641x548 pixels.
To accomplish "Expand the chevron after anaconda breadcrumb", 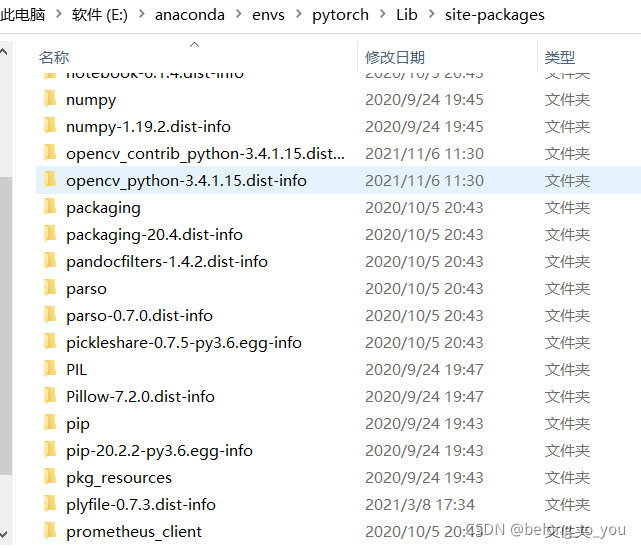I will (238, 14).
